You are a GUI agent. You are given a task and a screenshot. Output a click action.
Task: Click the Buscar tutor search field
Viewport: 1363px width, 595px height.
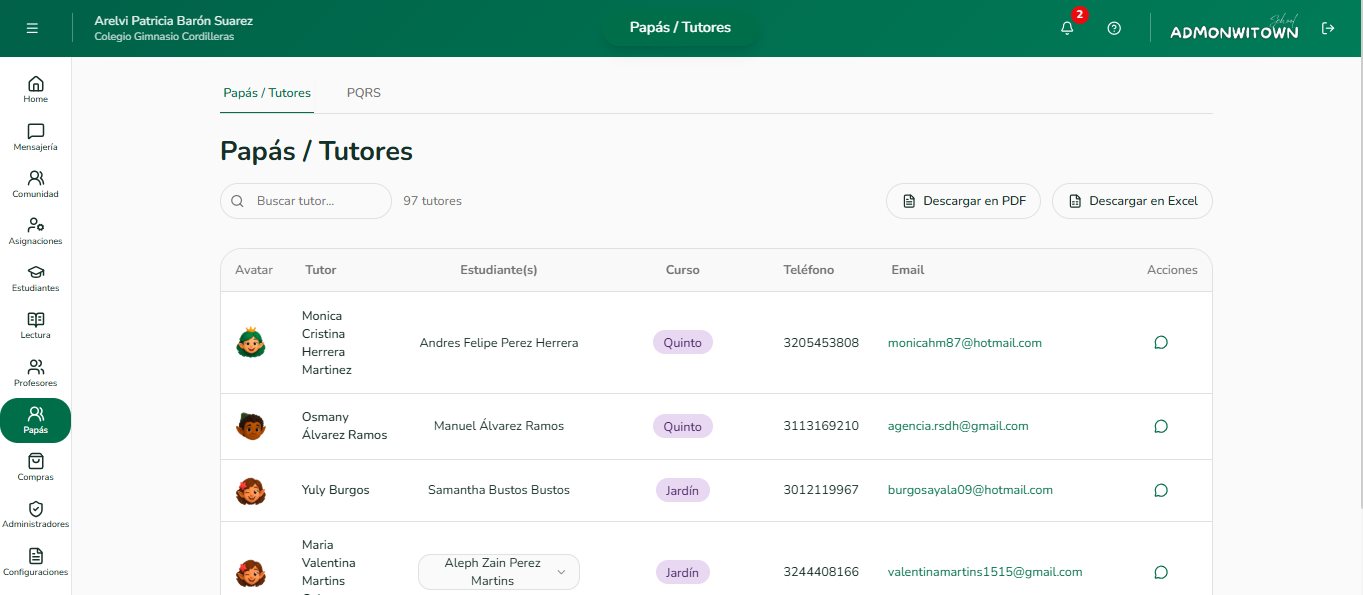(306, 201)
